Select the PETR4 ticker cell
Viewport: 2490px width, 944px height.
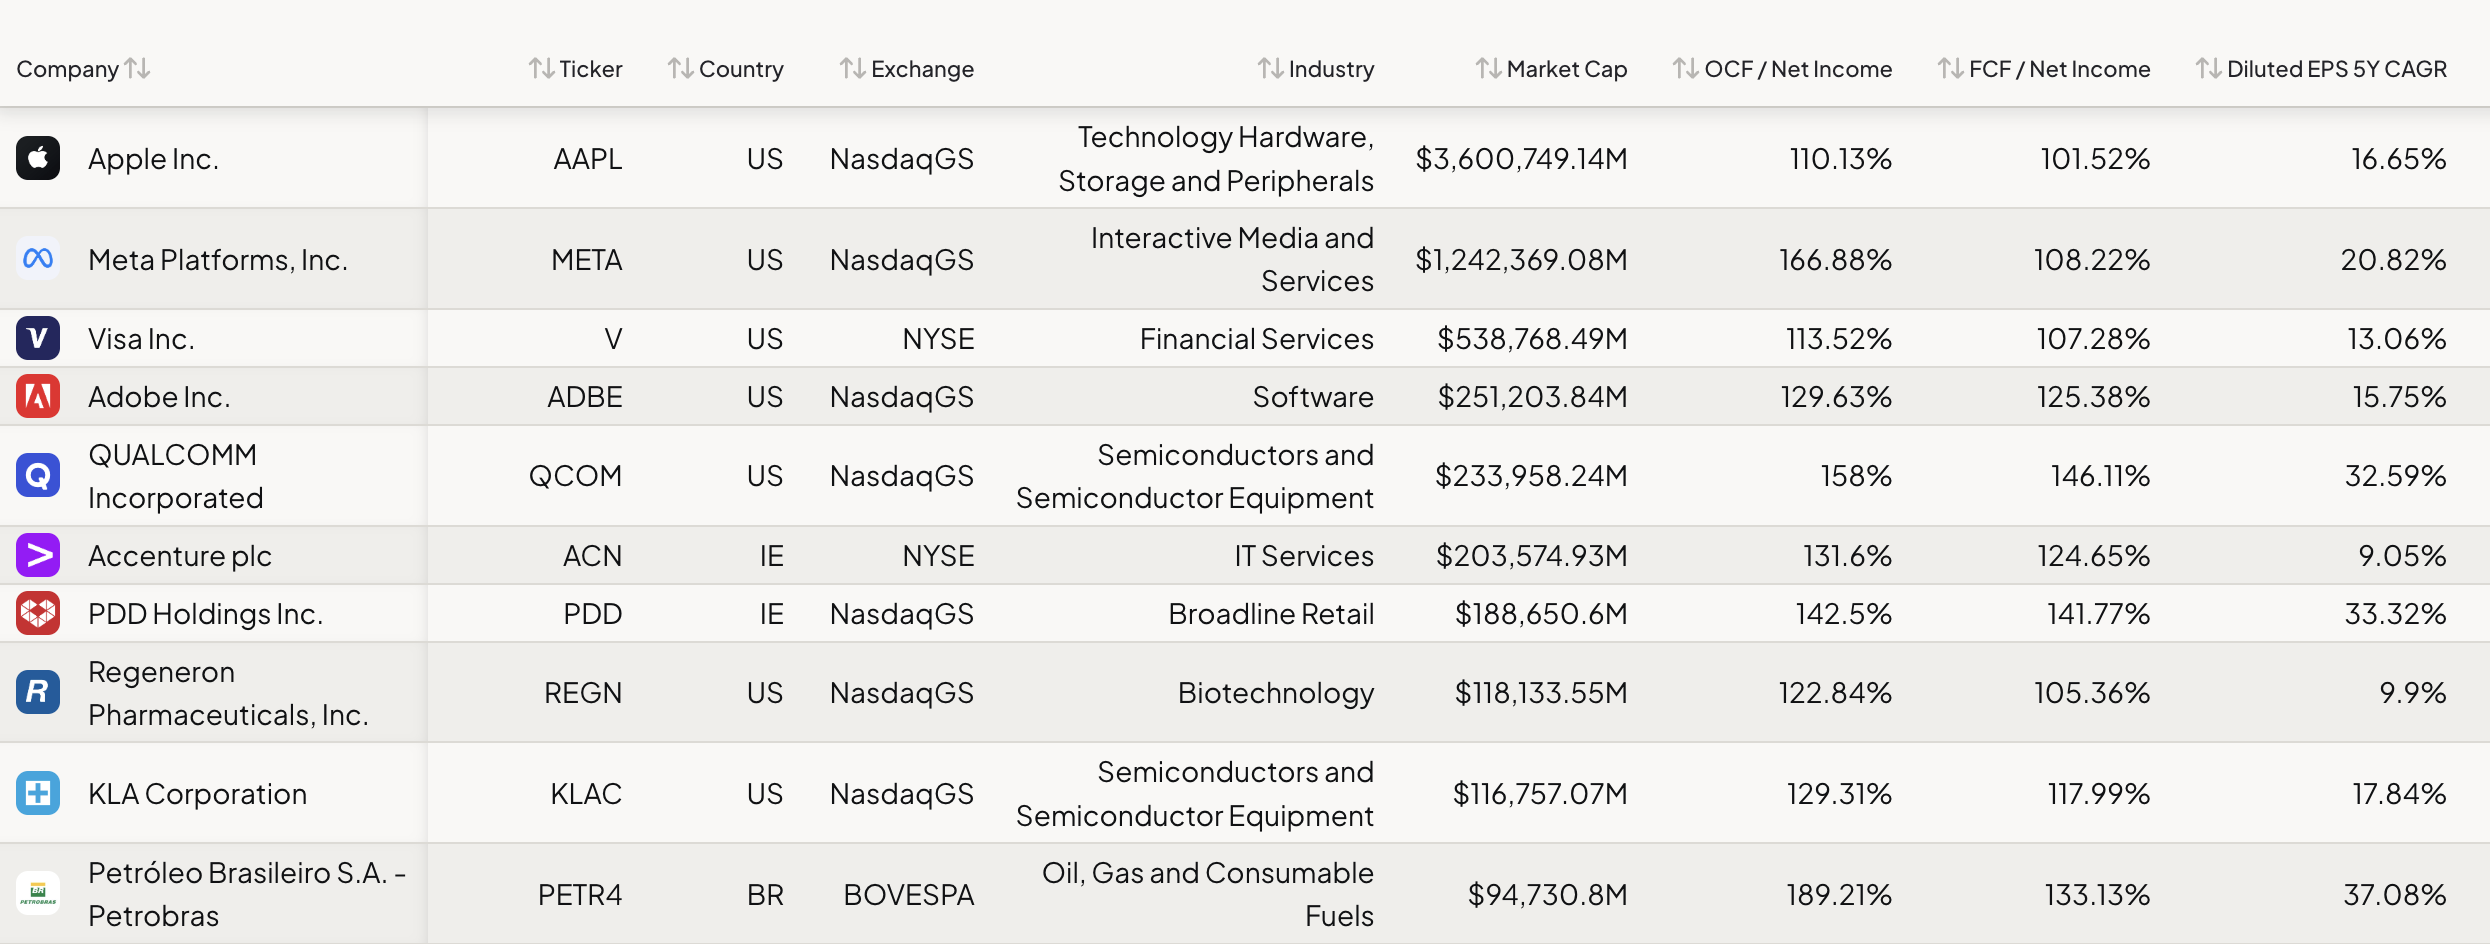coord(580,895)
